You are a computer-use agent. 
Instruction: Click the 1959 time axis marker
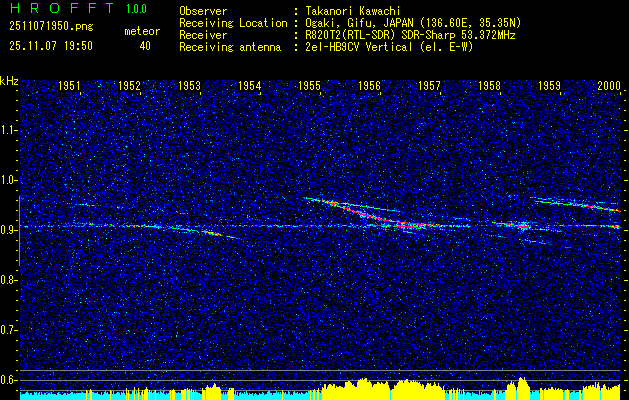click(550, 85)
